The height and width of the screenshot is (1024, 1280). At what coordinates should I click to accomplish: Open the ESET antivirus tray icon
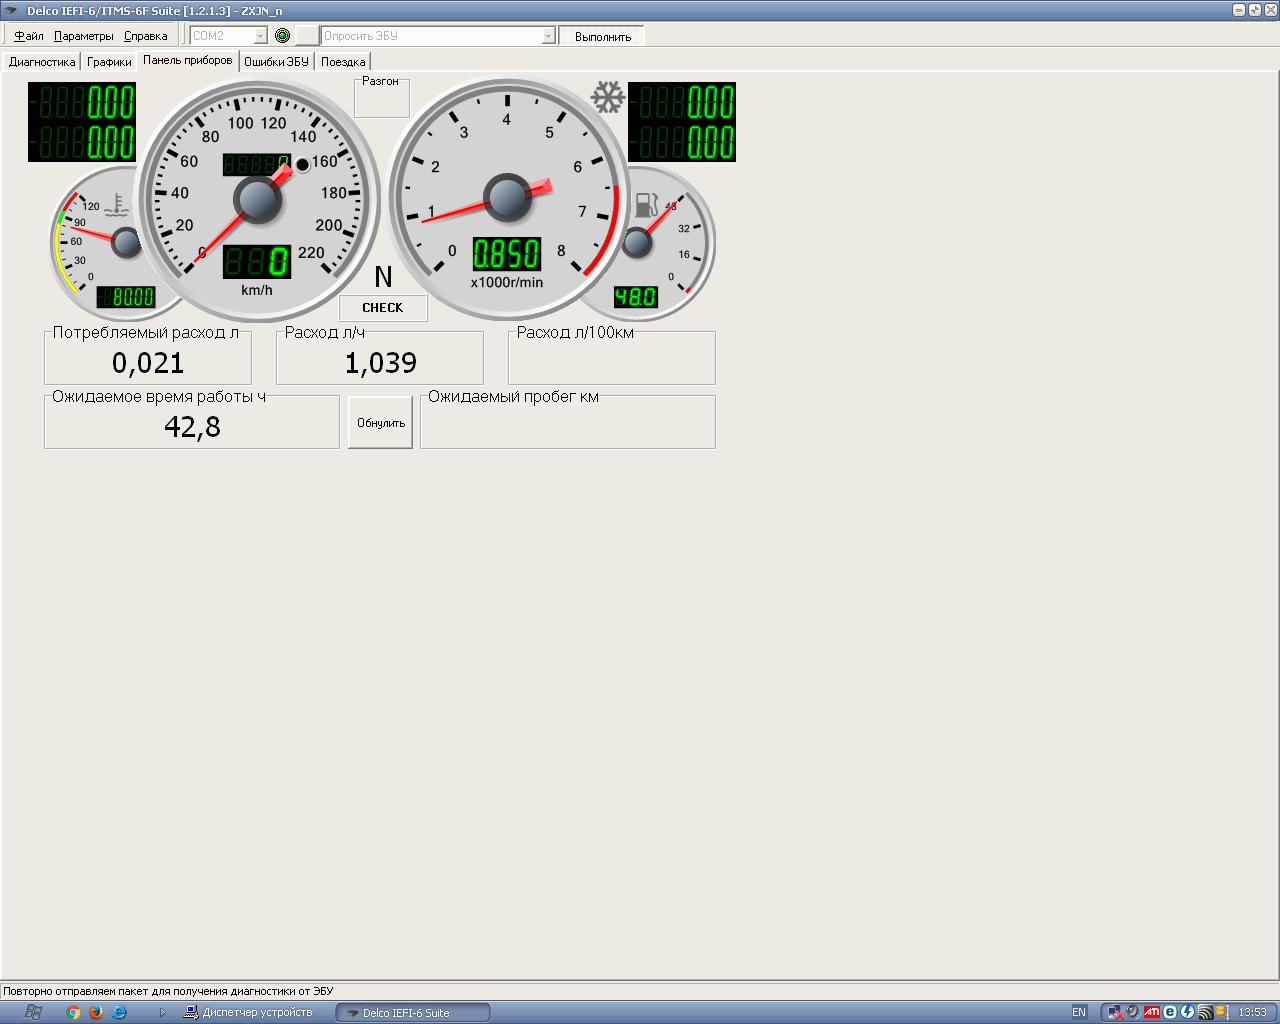point(1170,1012)
